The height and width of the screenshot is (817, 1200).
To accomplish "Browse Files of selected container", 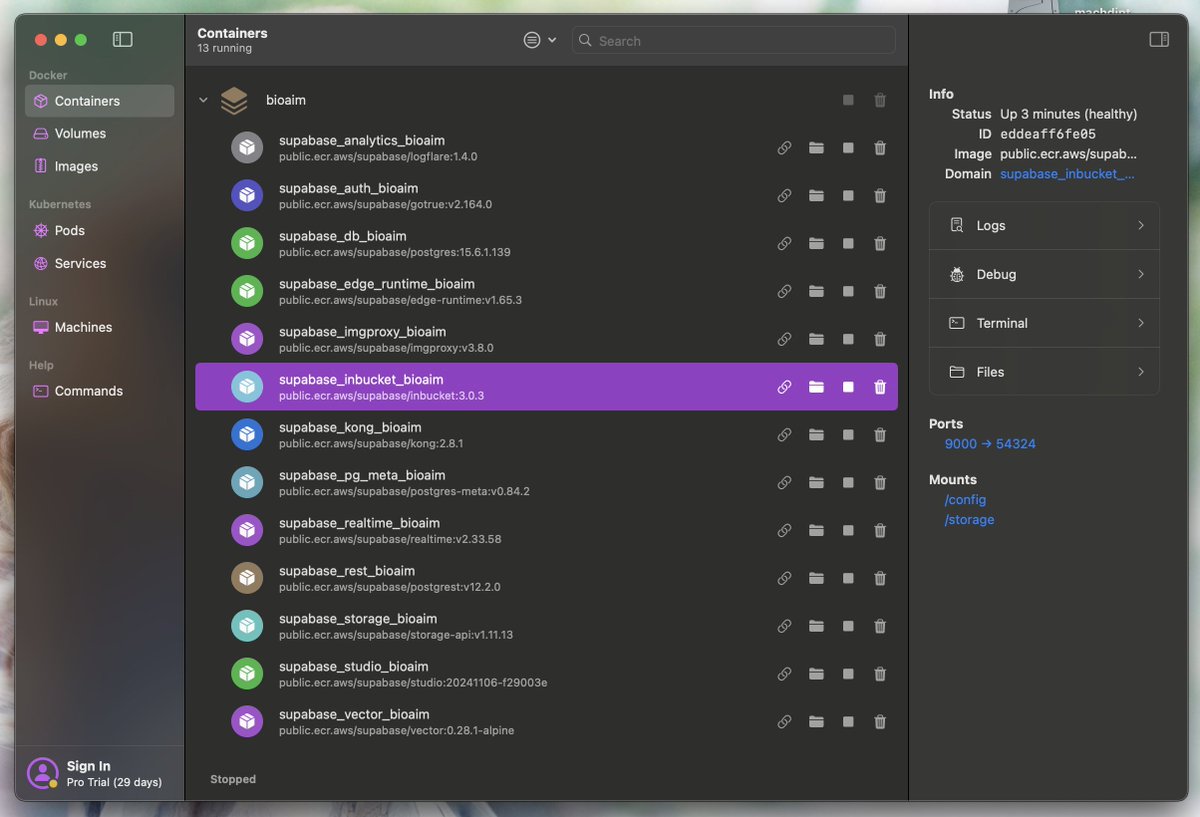I will click(x=1044, y=372).
